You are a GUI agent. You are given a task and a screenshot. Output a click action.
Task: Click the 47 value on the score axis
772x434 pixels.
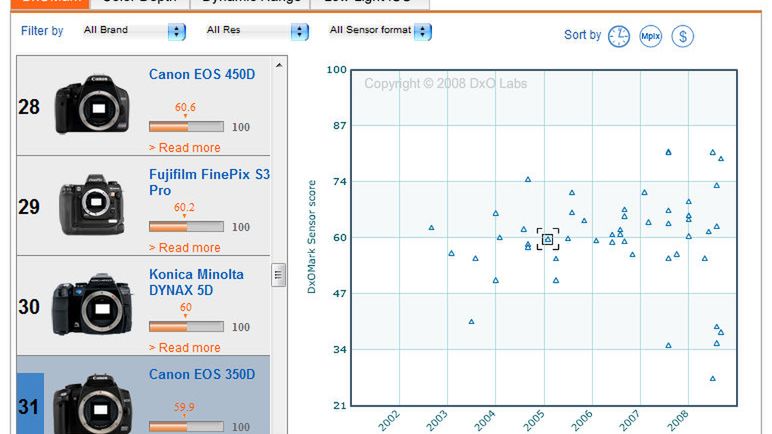point(340,294)
